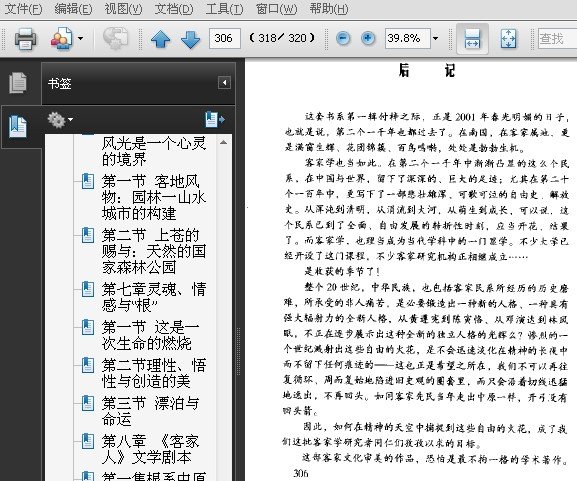Open bookmark 第二节理性、悟性与创造的美
The height and width of the screenshot is (481, 577).
tap(154, 373)
